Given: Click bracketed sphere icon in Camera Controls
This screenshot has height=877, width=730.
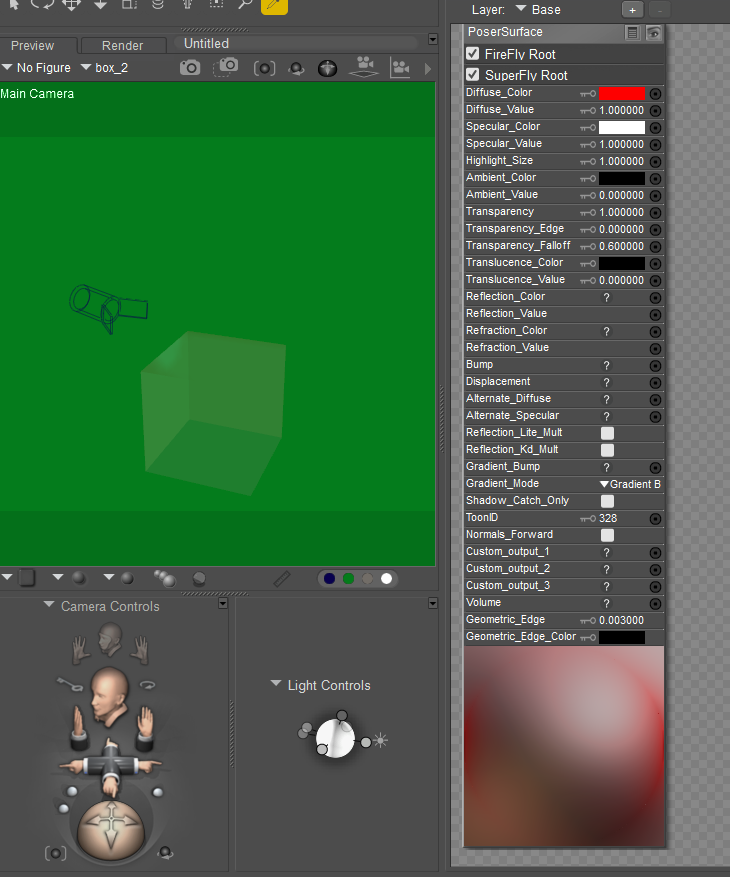Looking at the screenshot, I should tap(55, 853).
